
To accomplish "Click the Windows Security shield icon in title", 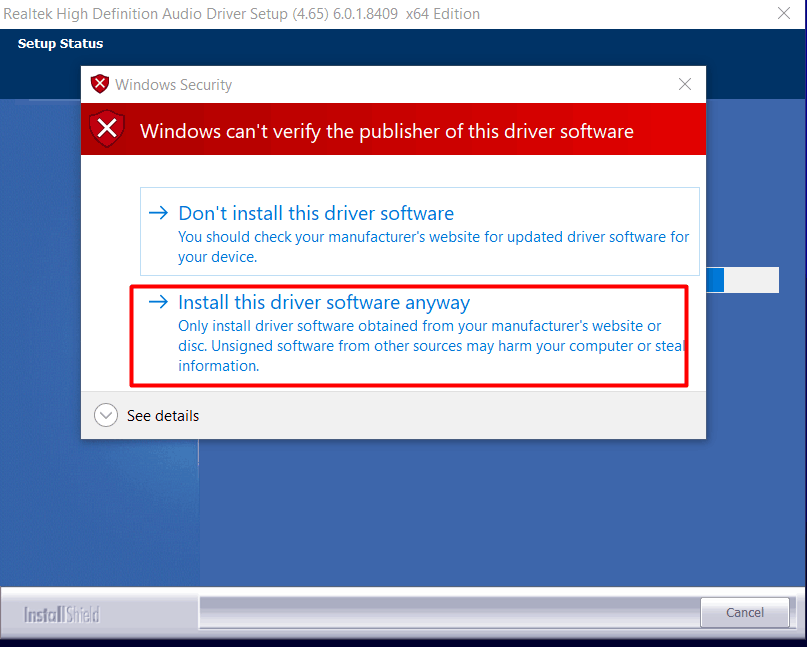I will (100, 84).
